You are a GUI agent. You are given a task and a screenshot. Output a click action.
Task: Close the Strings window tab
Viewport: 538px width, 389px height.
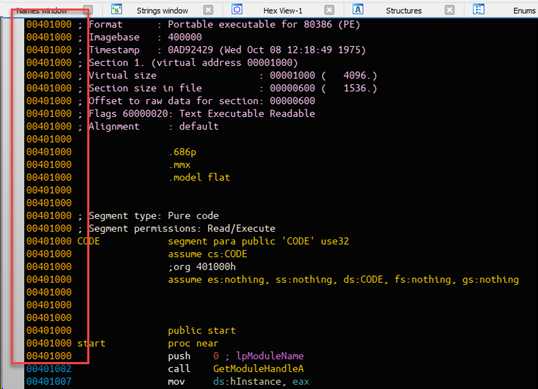[x=208, y=10]
